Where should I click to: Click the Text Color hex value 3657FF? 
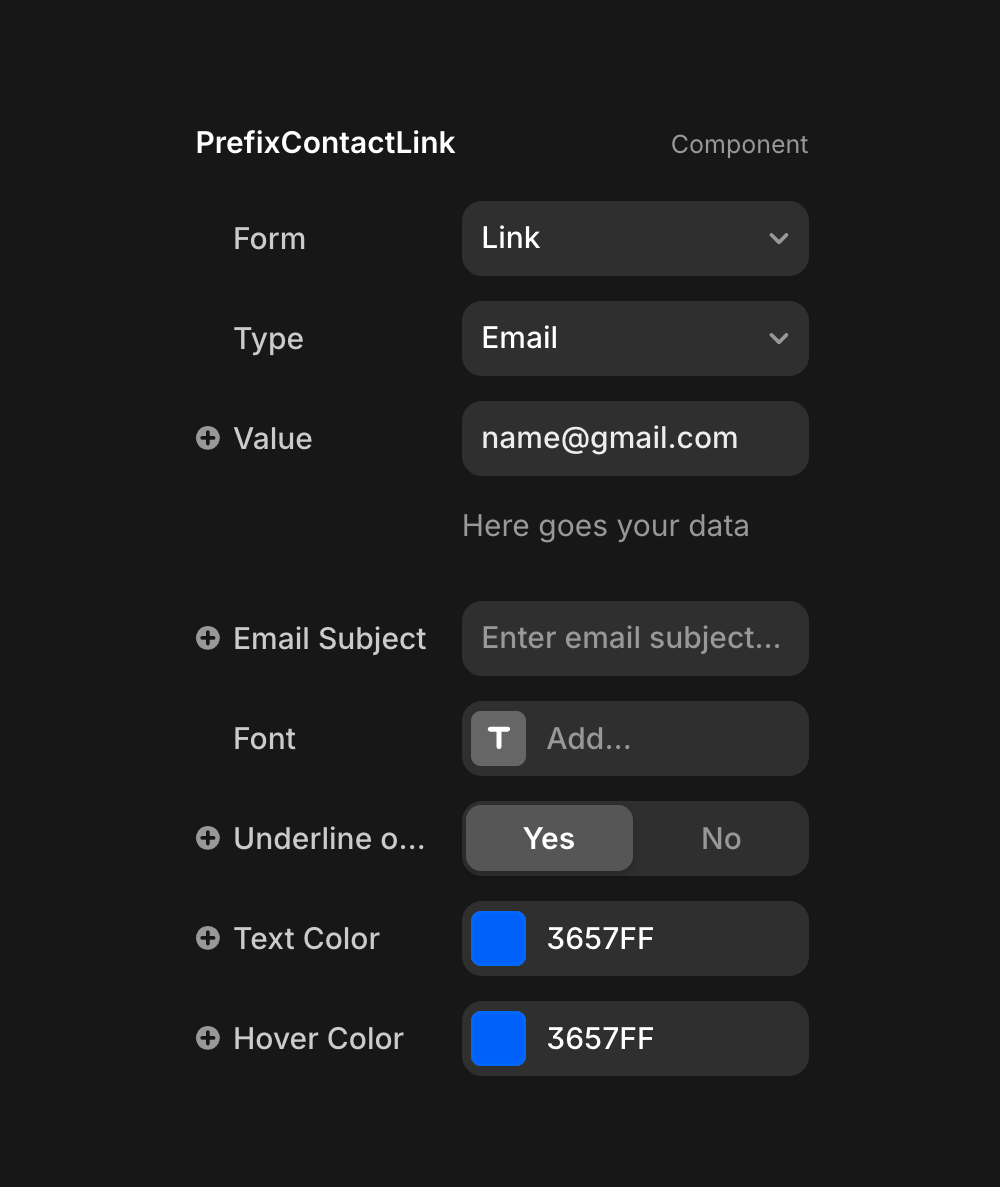click(x=600, y=938)
